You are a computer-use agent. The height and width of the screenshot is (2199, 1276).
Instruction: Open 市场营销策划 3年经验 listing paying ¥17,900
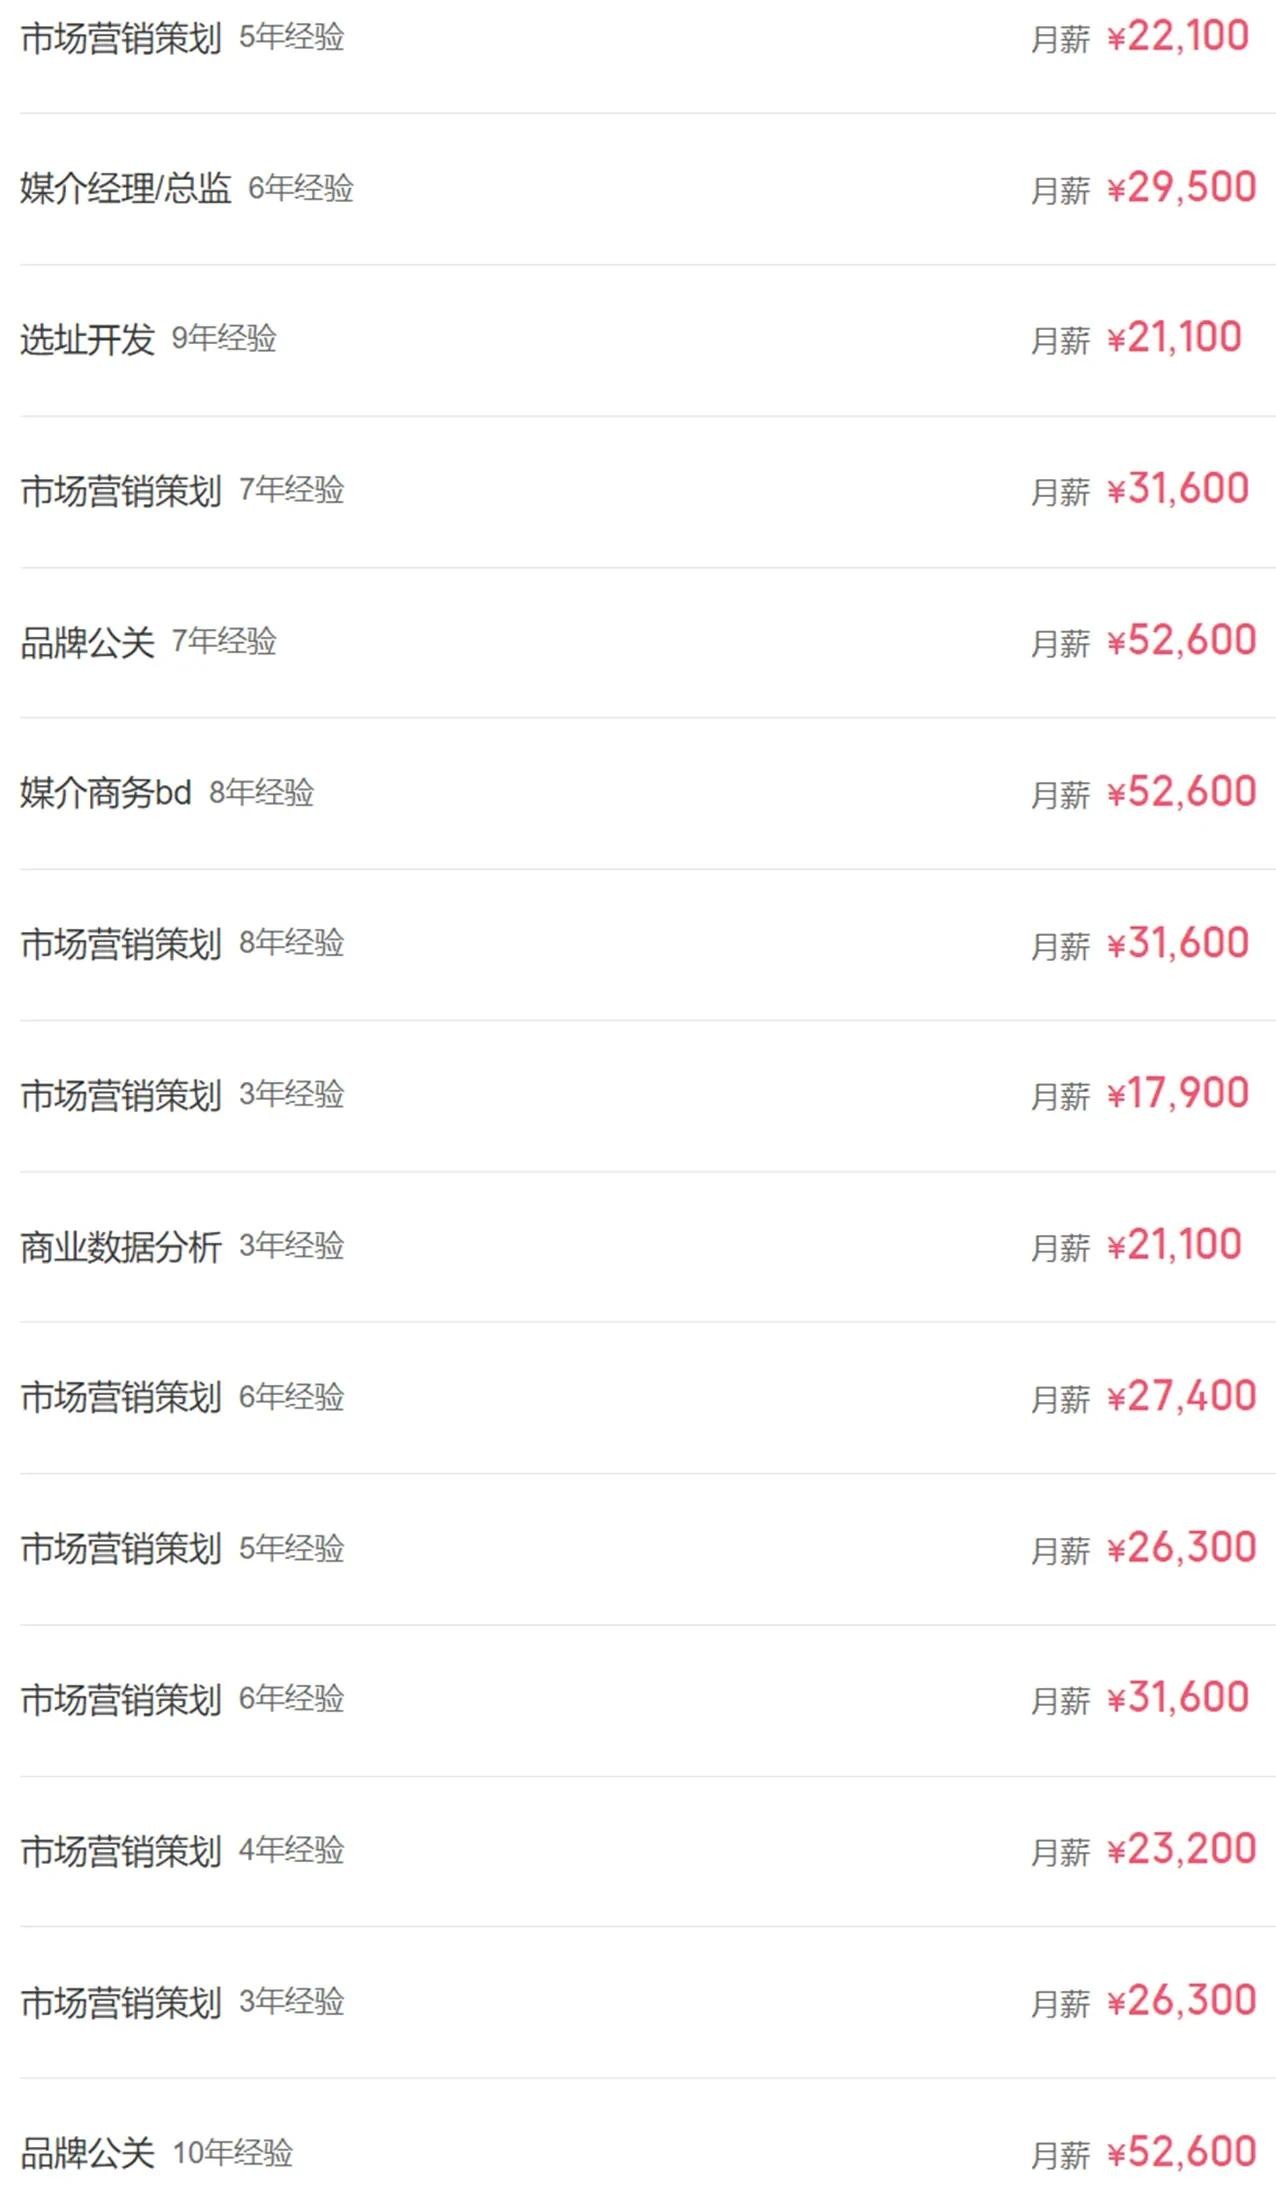[121, 1095]
